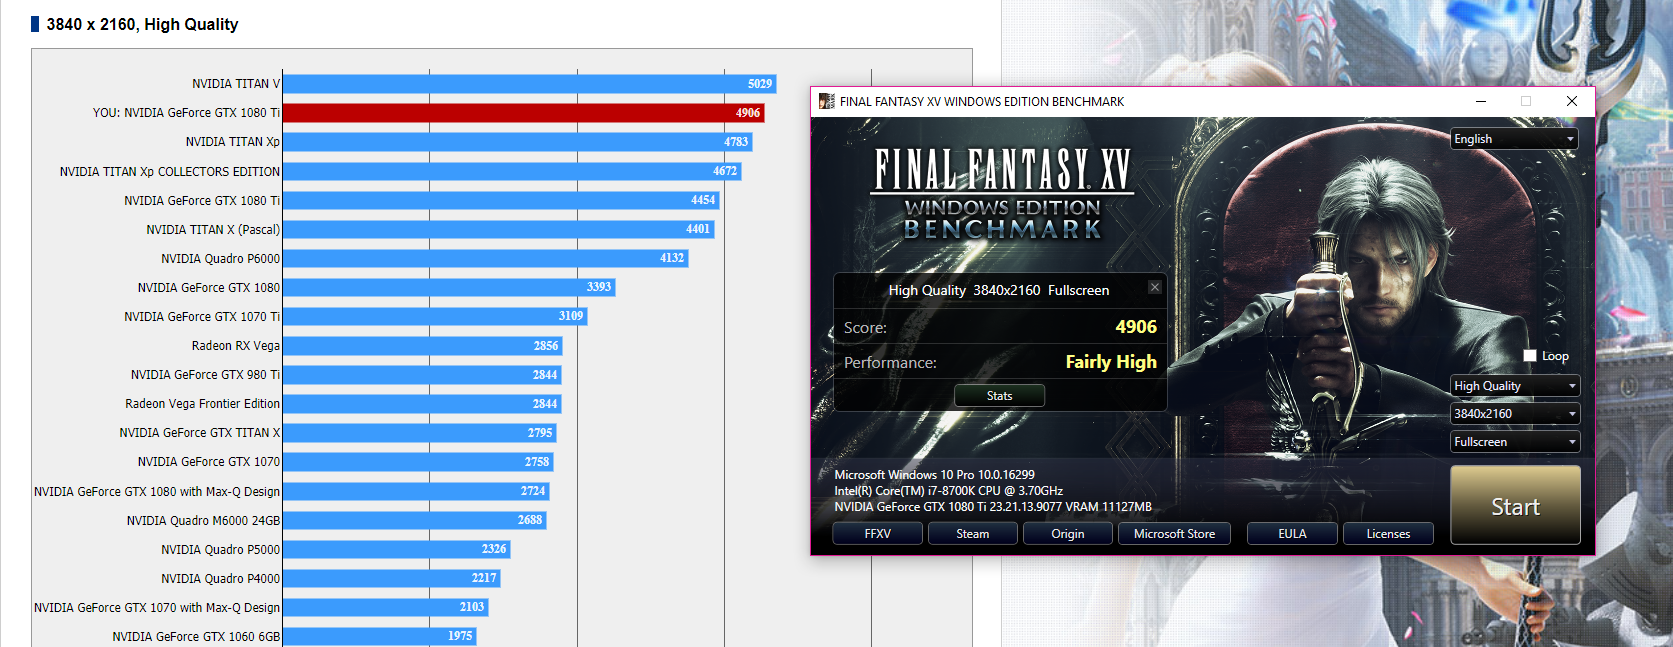This screenshot has width=1673, height=647.
Task: Click the red YOU: GTX 1080 Ti bar
Action: [524, 113]
